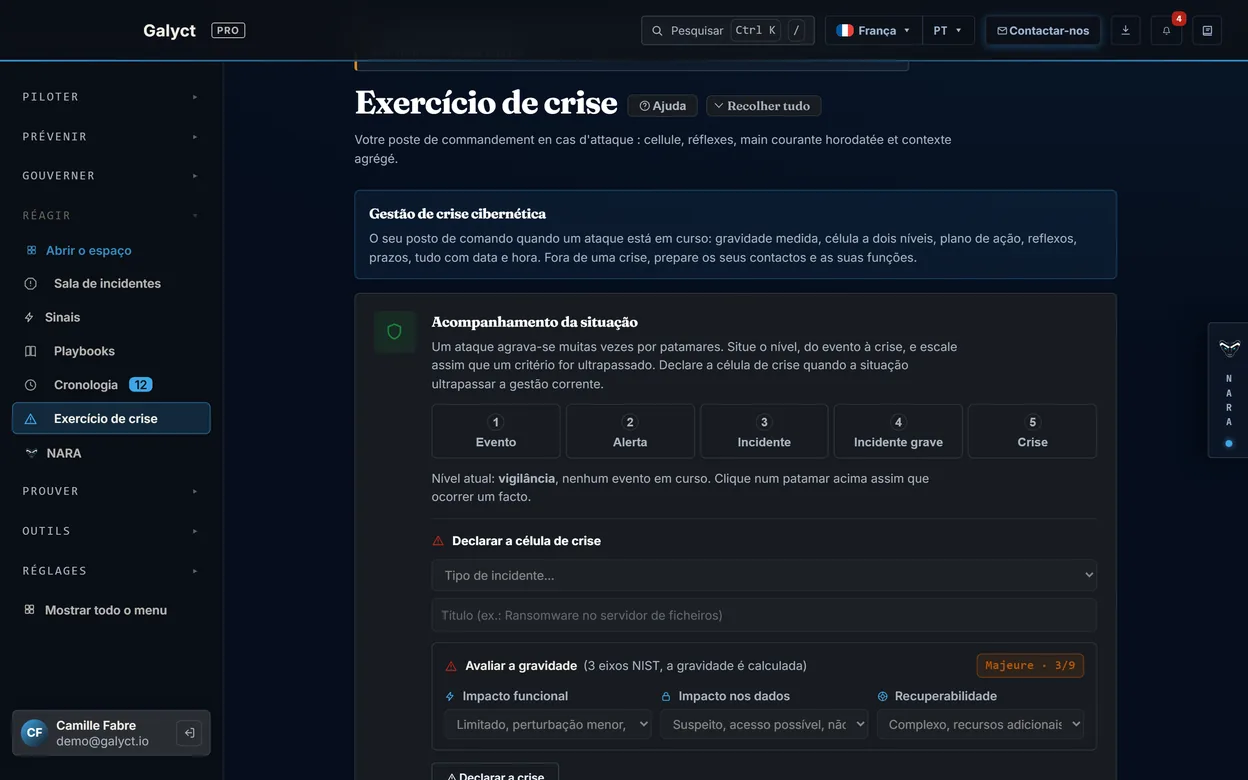Viewport: 1248px width, 780px height.
Task: Click the Majeure 3/9 severity badge
Action: coord(1030,665)
